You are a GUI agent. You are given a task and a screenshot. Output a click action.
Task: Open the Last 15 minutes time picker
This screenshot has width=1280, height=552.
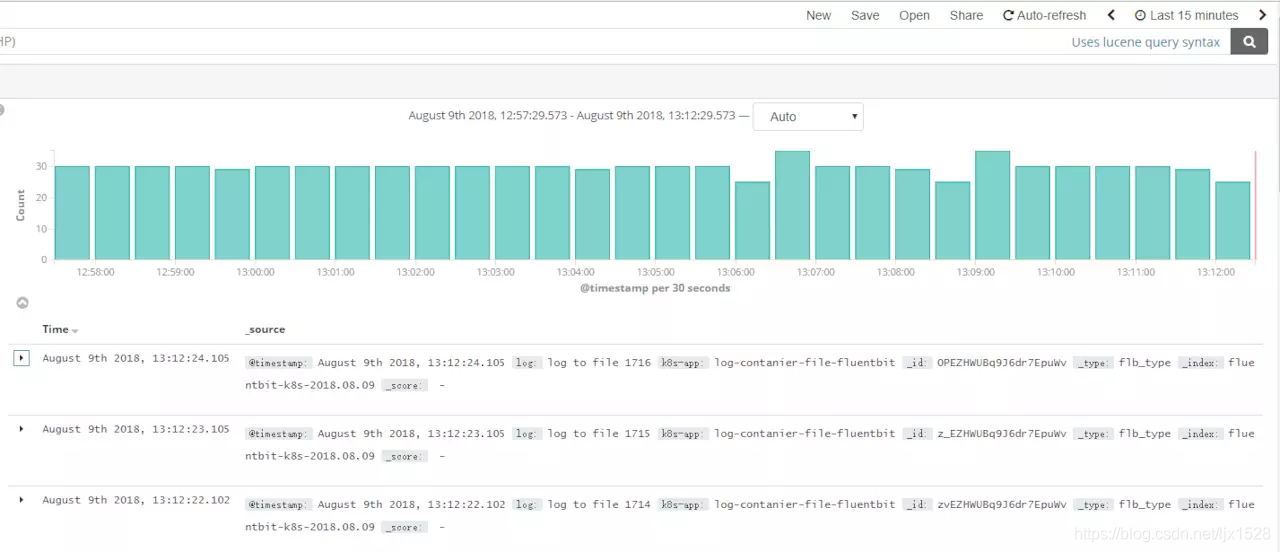pyautogui.click(x=1186, y=15)
